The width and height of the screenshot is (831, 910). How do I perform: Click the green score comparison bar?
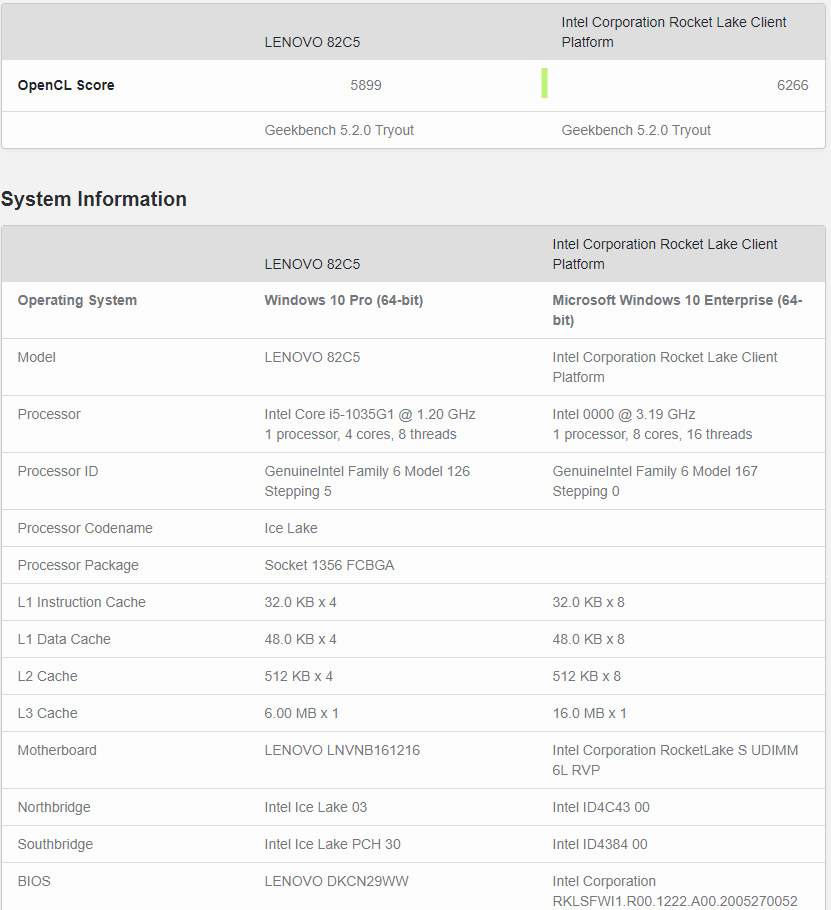[544, 83]
